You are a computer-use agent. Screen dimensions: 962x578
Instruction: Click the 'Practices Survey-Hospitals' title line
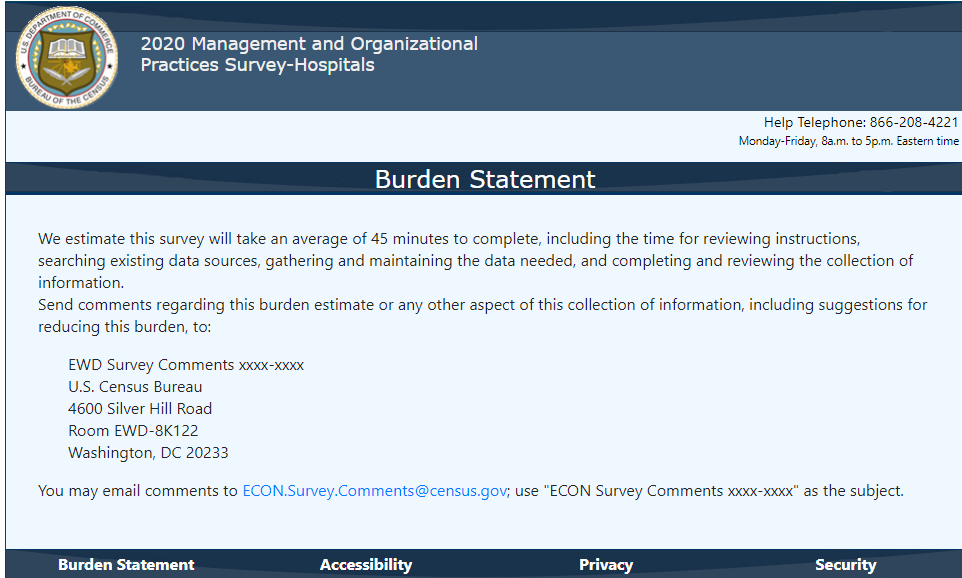pos(258,64)
